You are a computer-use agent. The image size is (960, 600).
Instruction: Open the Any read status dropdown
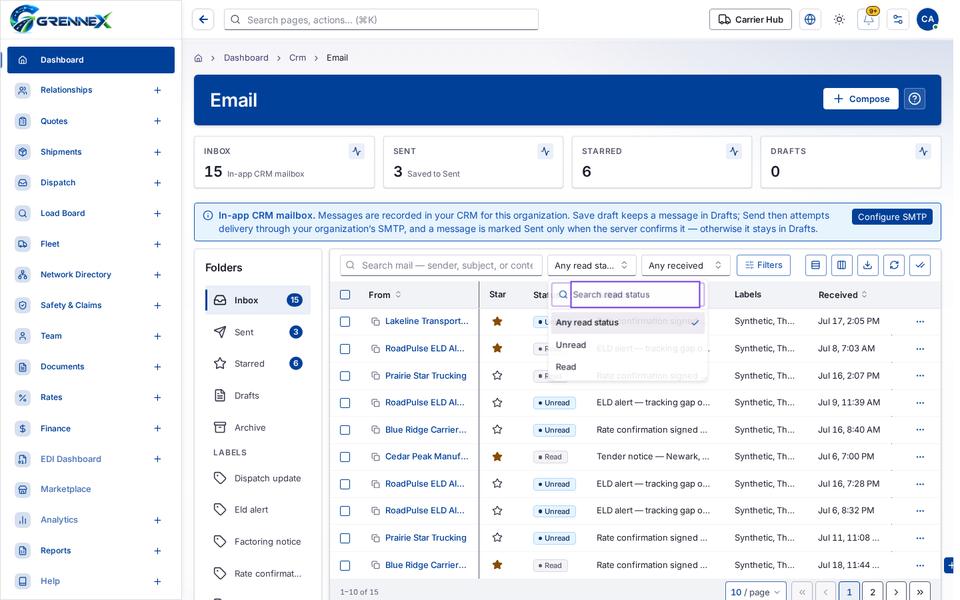(591, 265)
